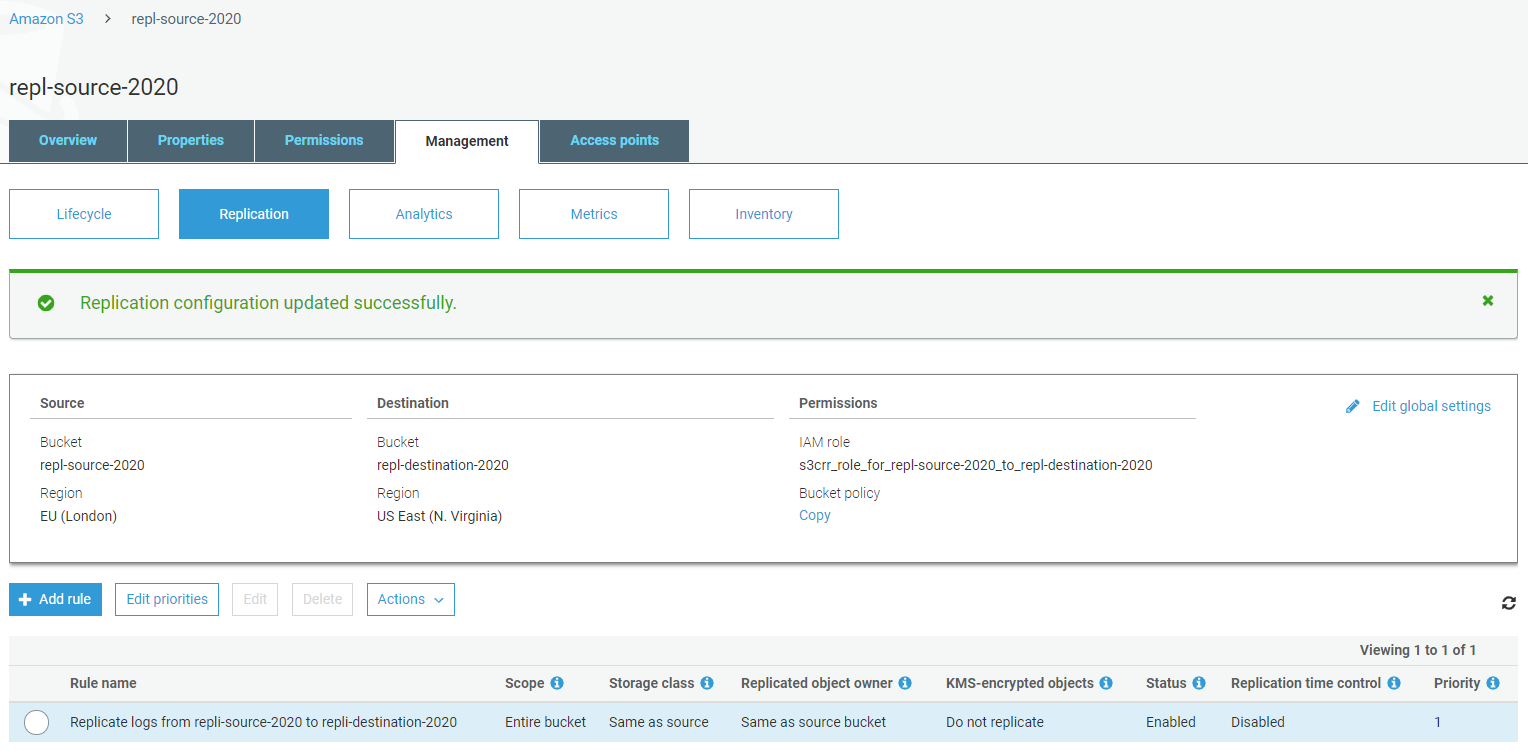The image size is (1528, 751).
Task: Switch to the Properties tab
Action: coord(191,141)
